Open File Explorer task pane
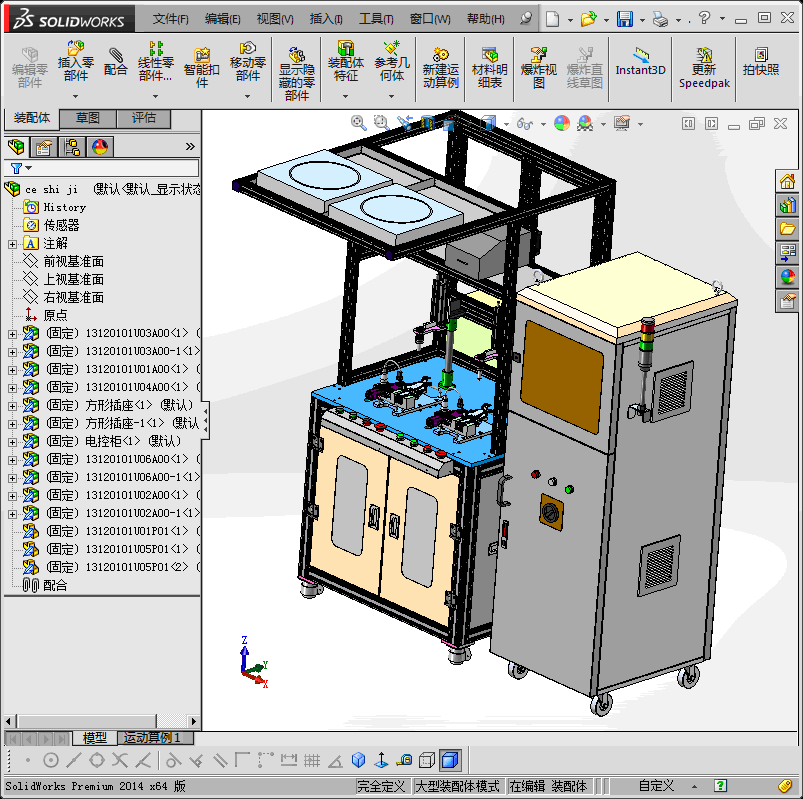803x799 pixels. tap(787, 229)
